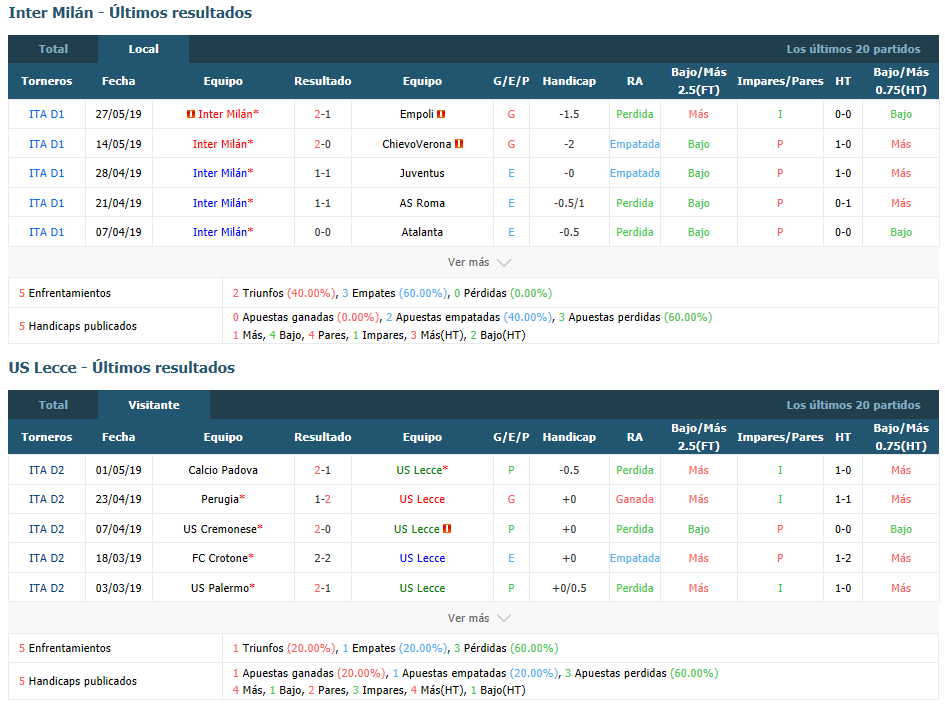Click the 2-2 result of FC Crotone match
This screenshot has width=945, height=707.
pos(322,558)
